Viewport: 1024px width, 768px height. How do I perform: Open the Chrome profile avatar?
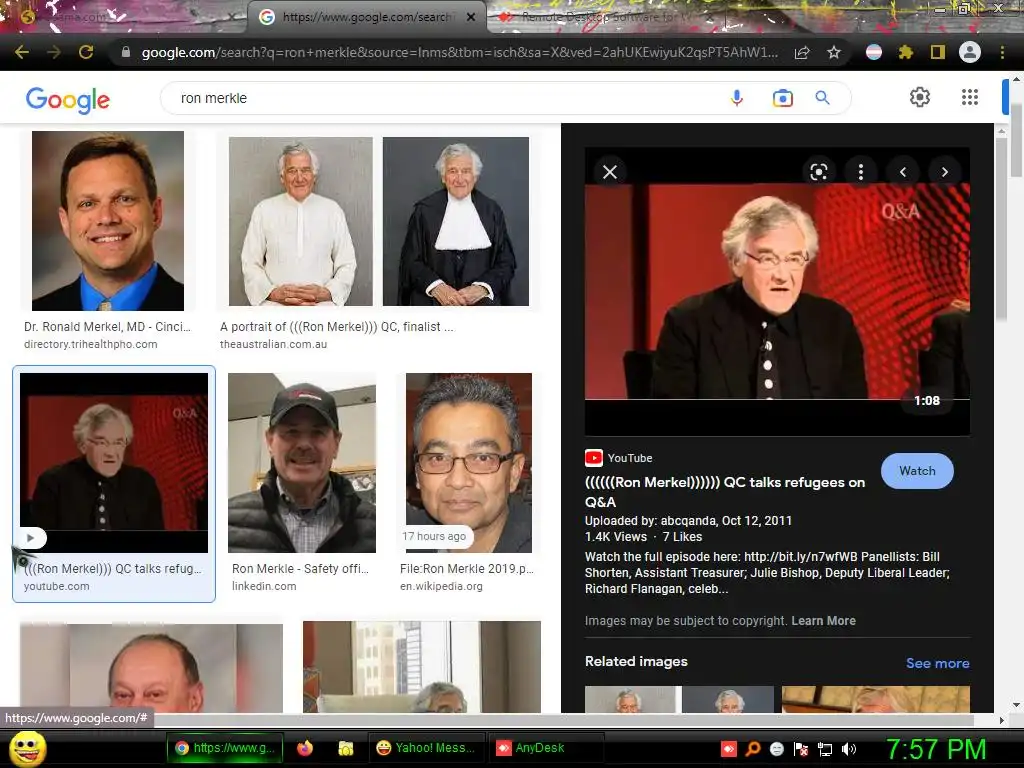(x=970, y=52)
